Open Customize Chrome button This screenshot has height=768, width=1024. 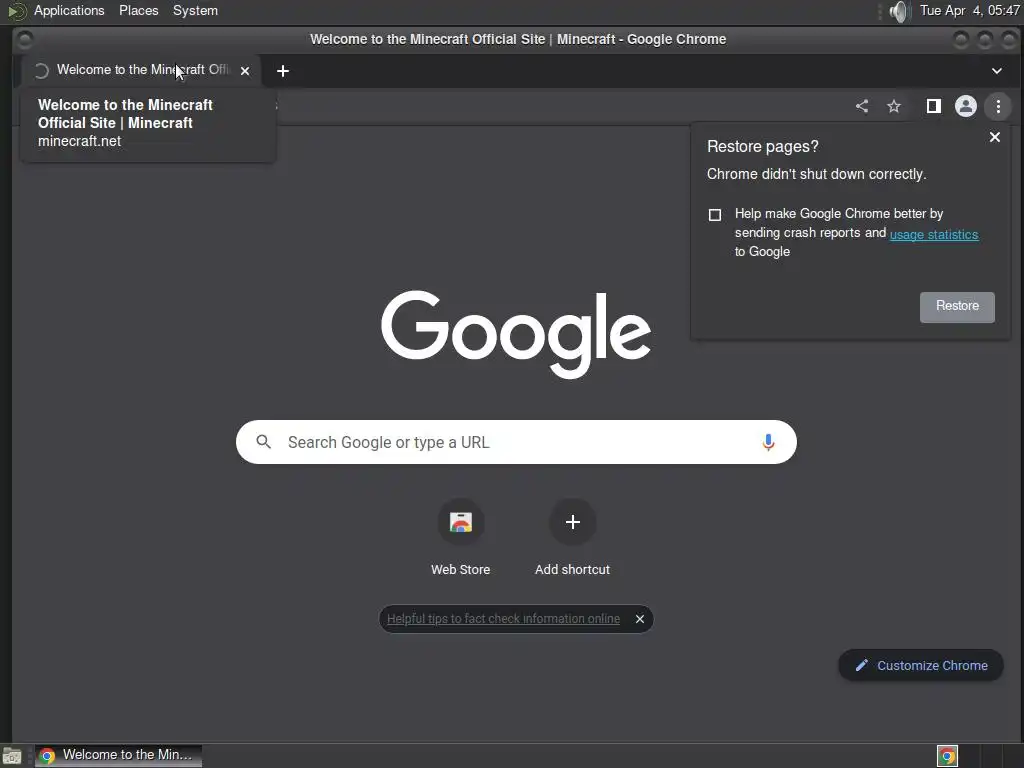pyautogui.click(x=921, y=665)
